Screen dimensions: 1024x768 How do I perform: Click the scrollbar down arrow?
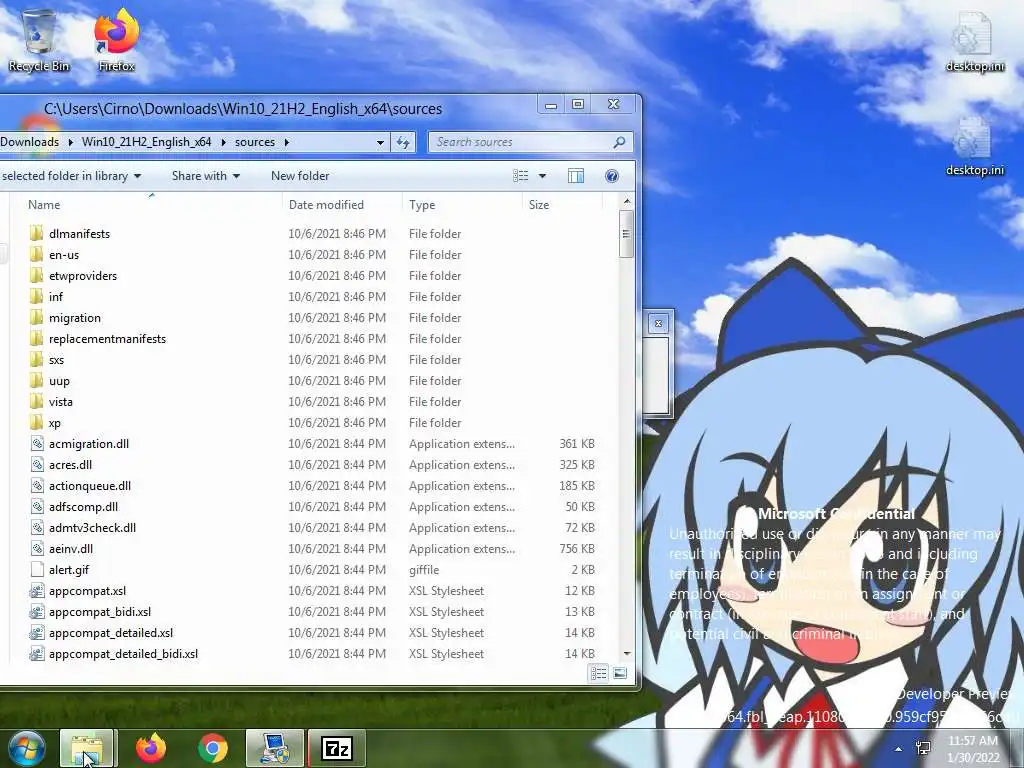[x=626, y=653]
